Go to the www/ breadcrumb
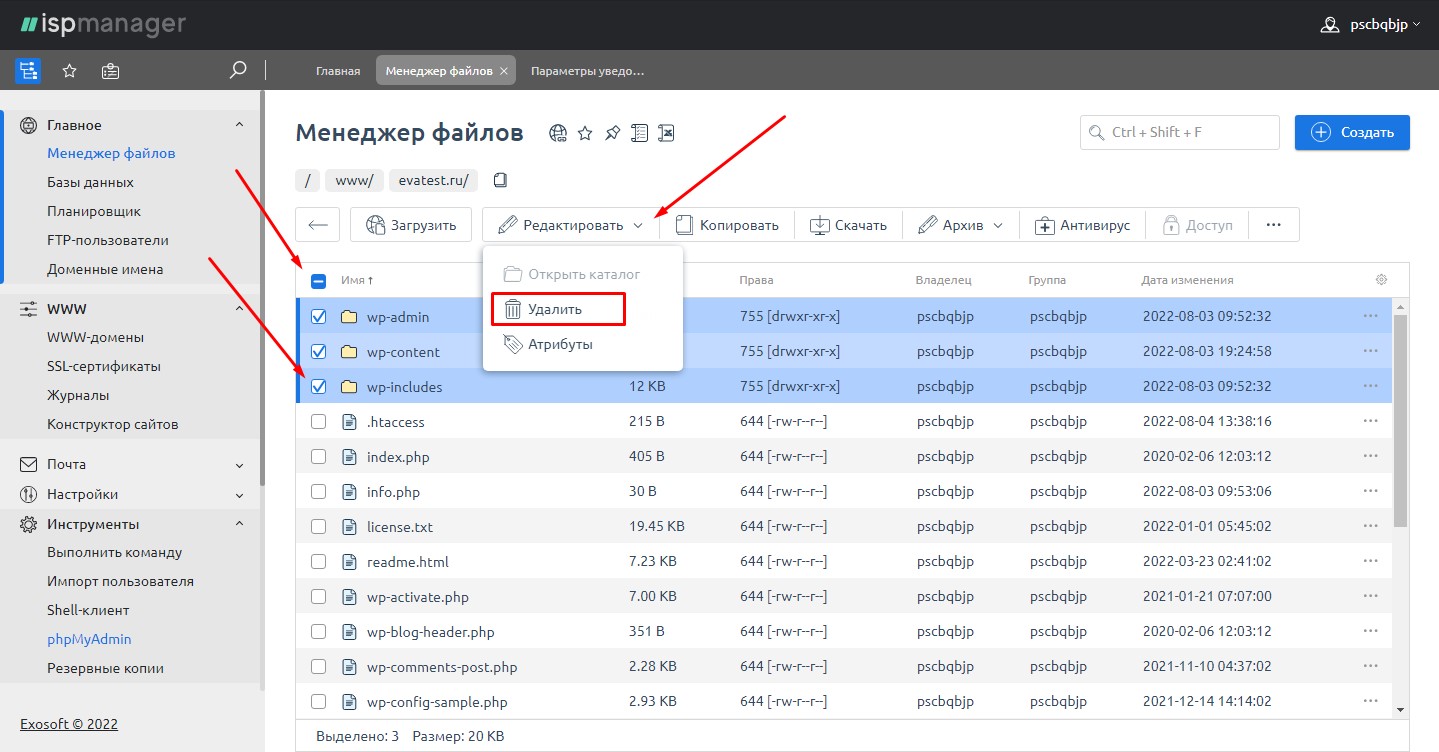1439x752 pixels. [354, 180]
